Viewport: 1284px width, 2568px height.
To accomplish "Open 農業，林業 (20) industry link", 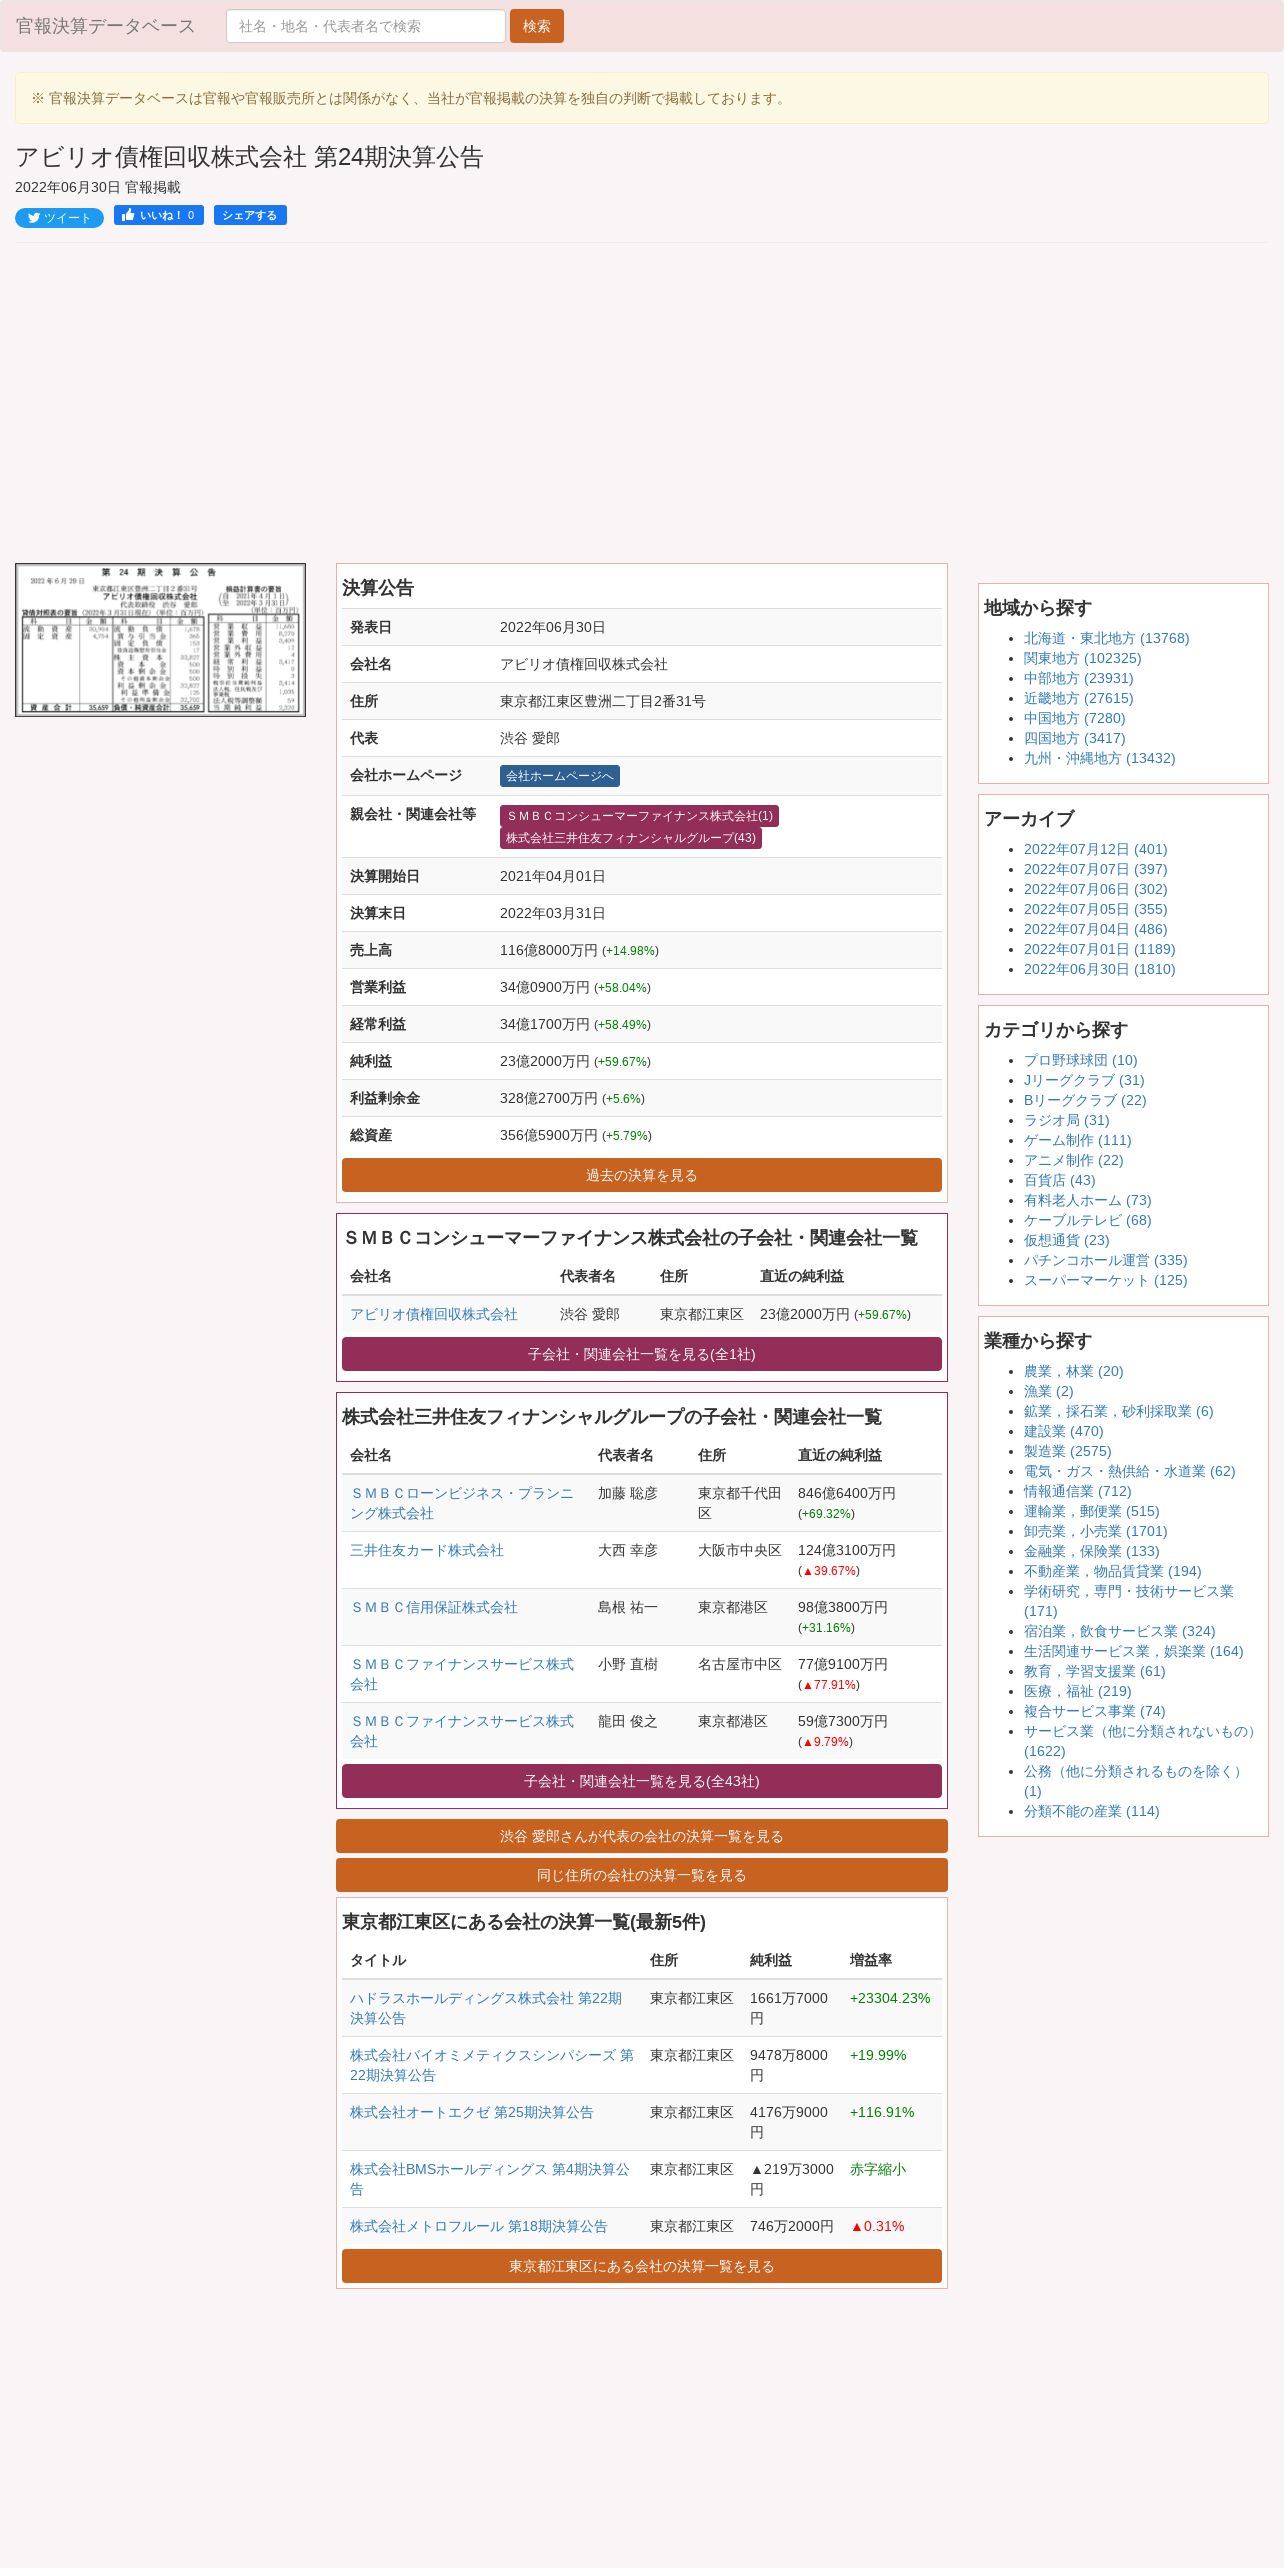I will (1074, 1371).
